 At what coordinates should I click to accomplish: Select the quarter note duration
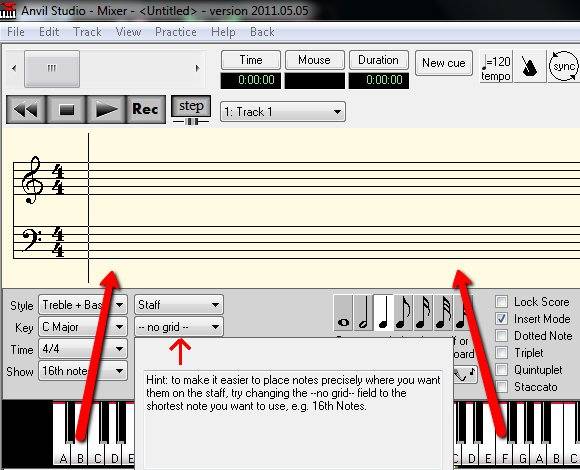point(383,313)
